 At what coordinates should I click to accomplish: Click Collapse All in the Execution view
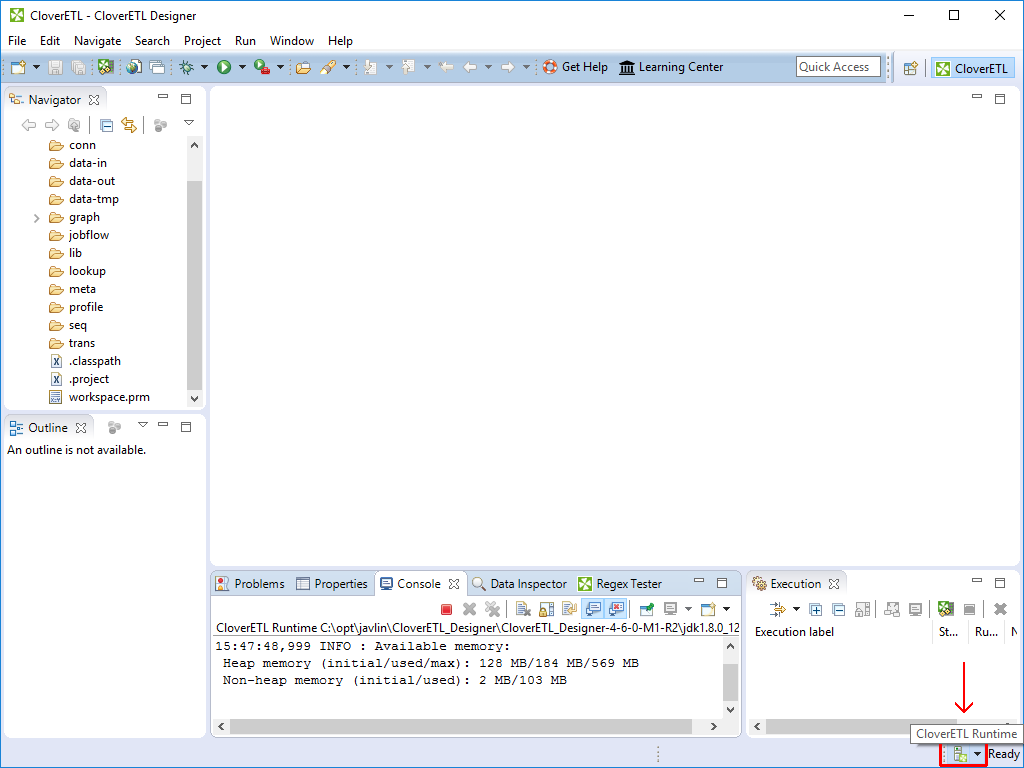pos(839,609)
